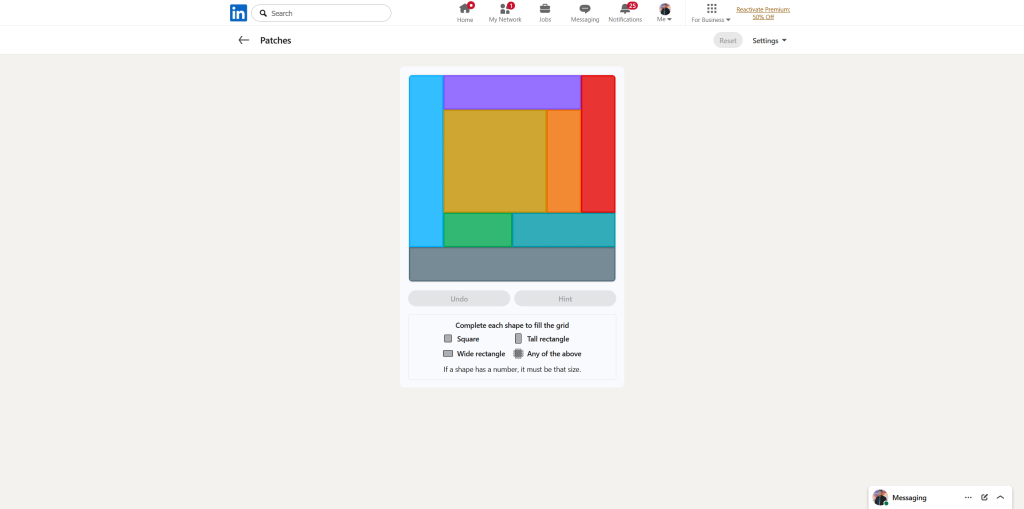1024x509 pixels.
Task: Select the light blue tall patch
Action: tap(426, 161)
